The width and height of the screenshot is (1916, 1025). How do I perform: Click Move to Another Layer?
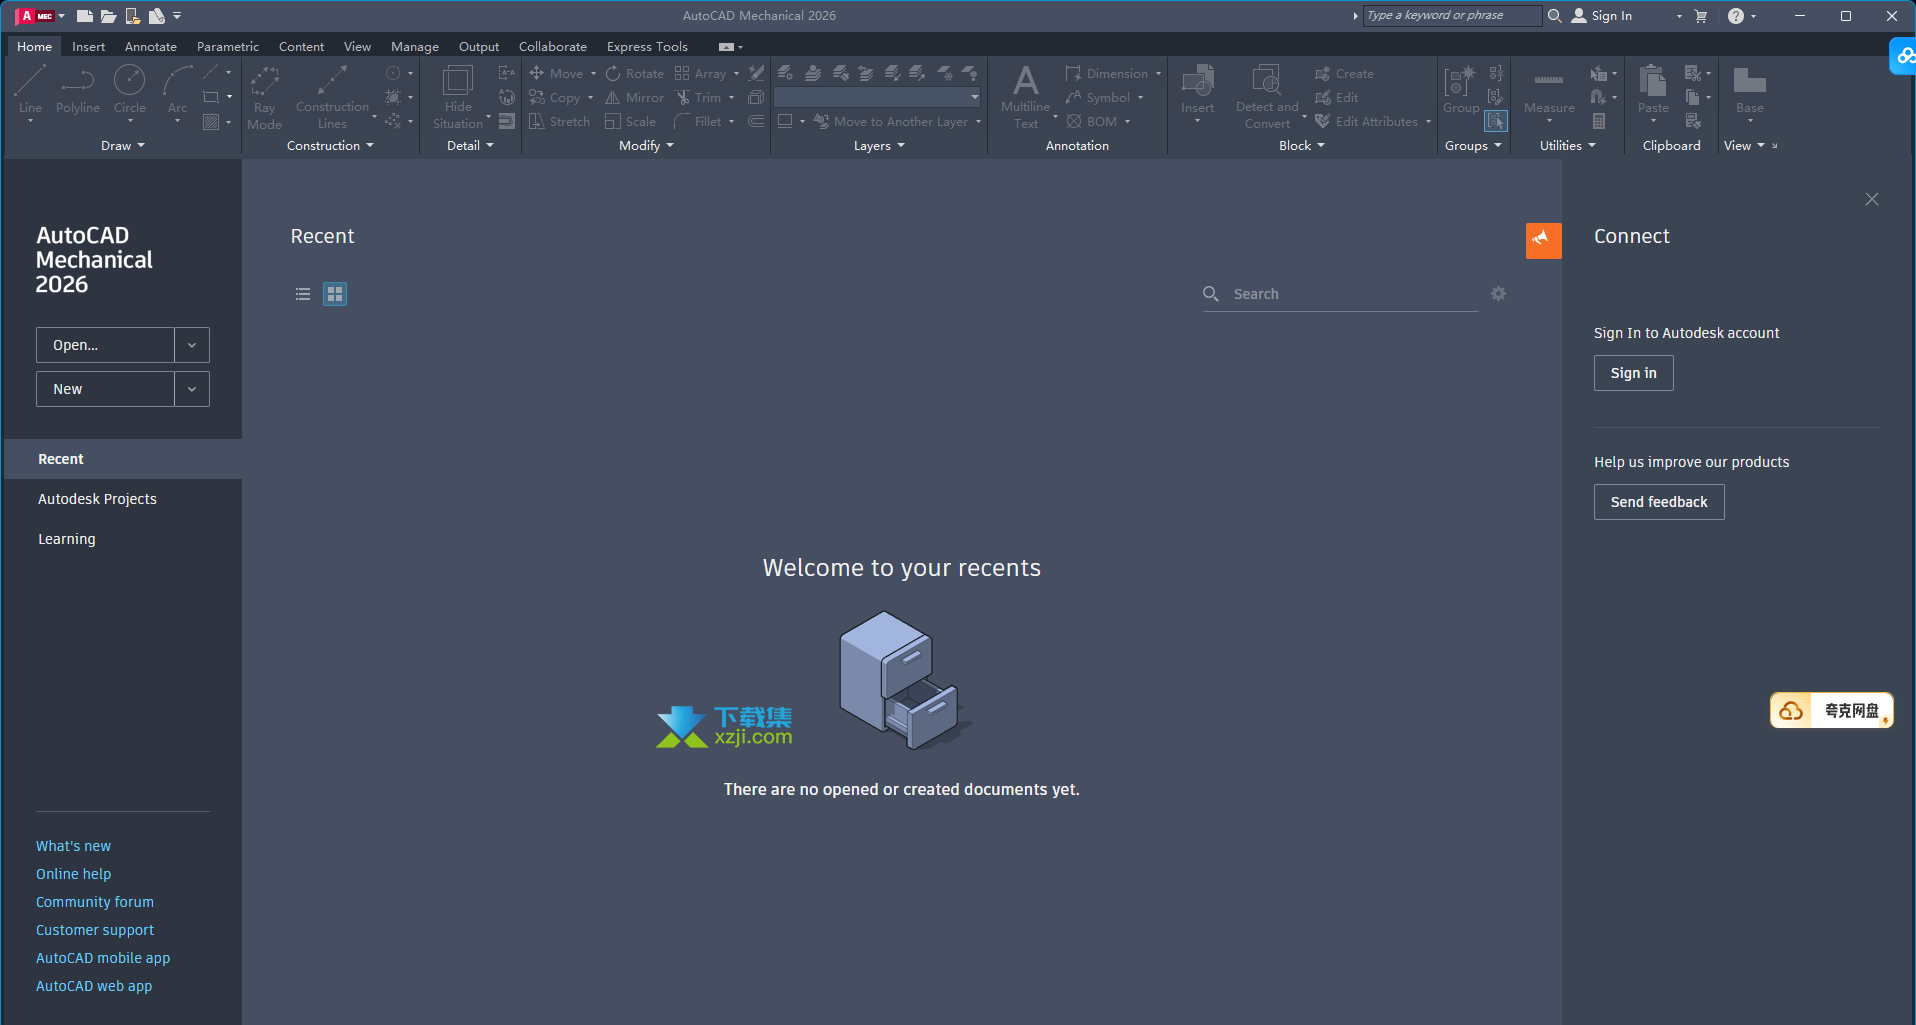coord(891,121)
